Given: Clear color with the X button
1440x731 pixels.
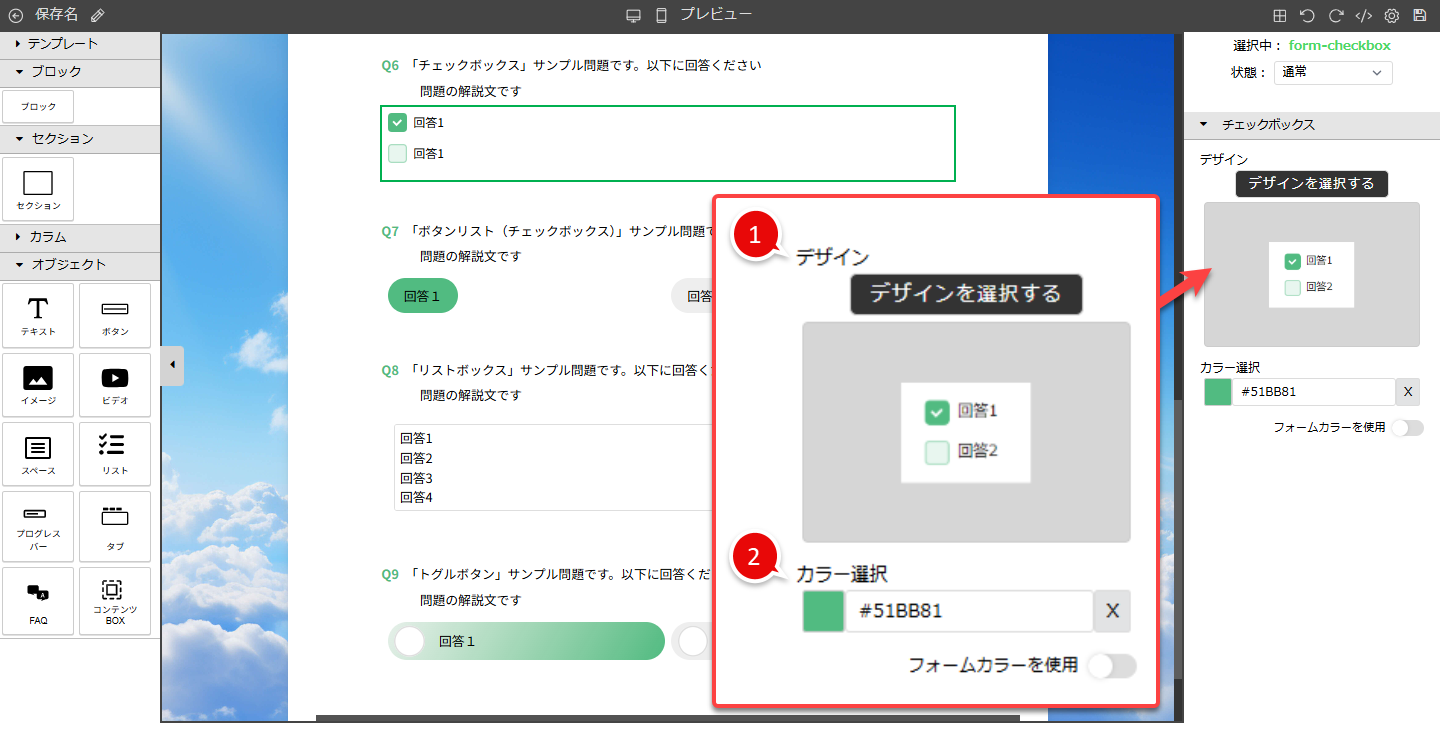Looking at the screenshot, I should point(1408,392).
